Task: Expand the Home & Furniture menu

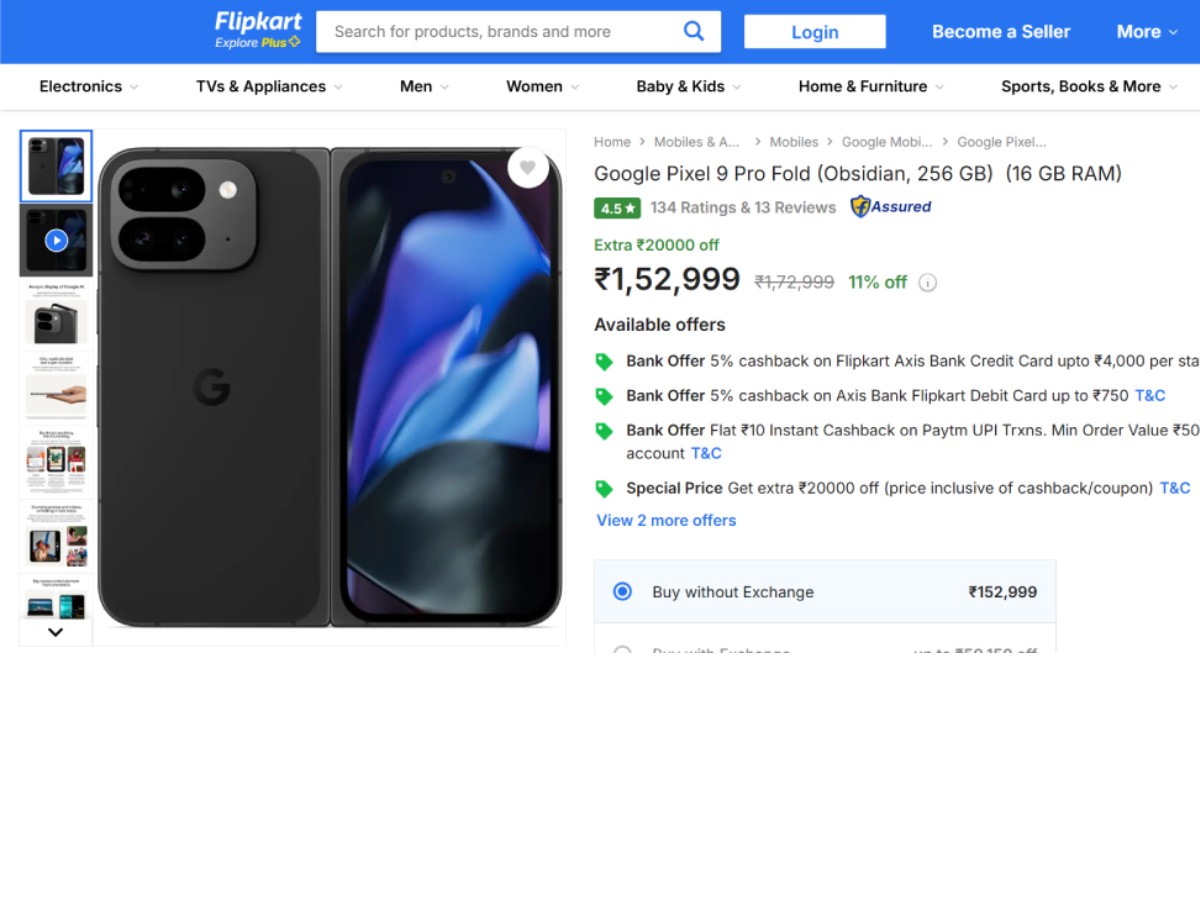Action: point(870,87)
